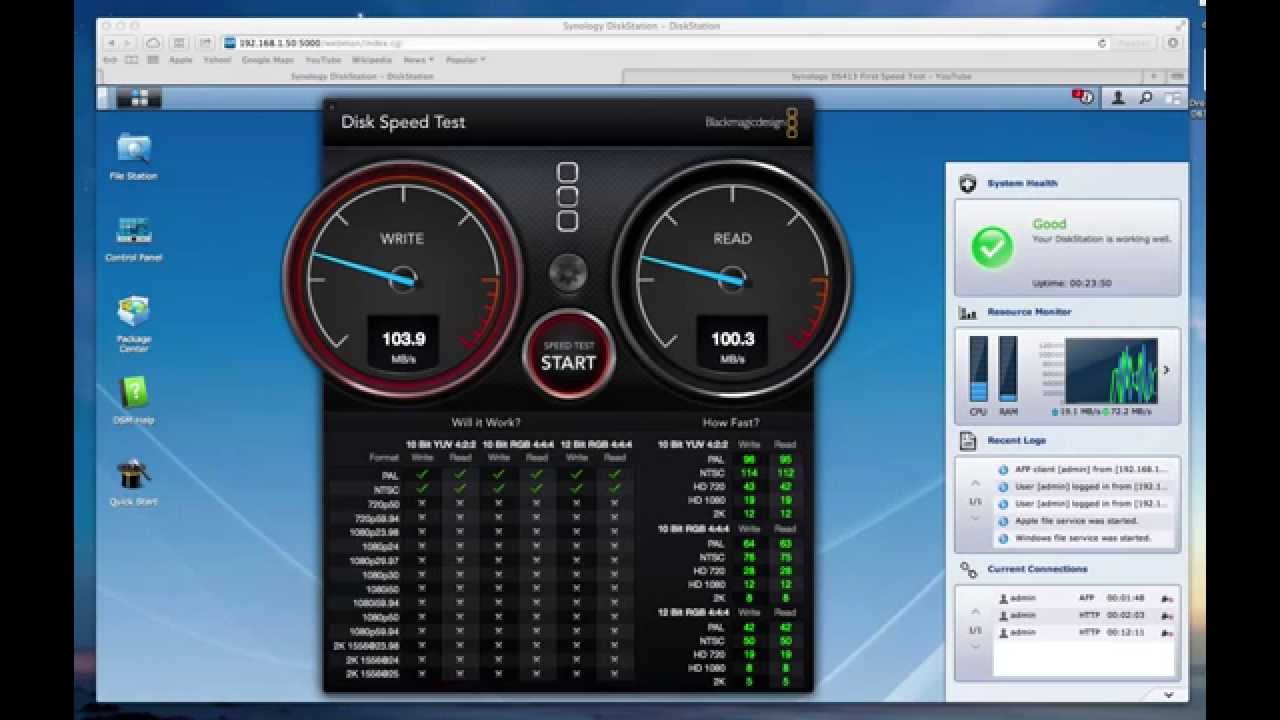This screenshot has height=720, width=1280.
Task: Click the Recent Logs document icon
Action: pyautogui.click(x=967, y=441)
